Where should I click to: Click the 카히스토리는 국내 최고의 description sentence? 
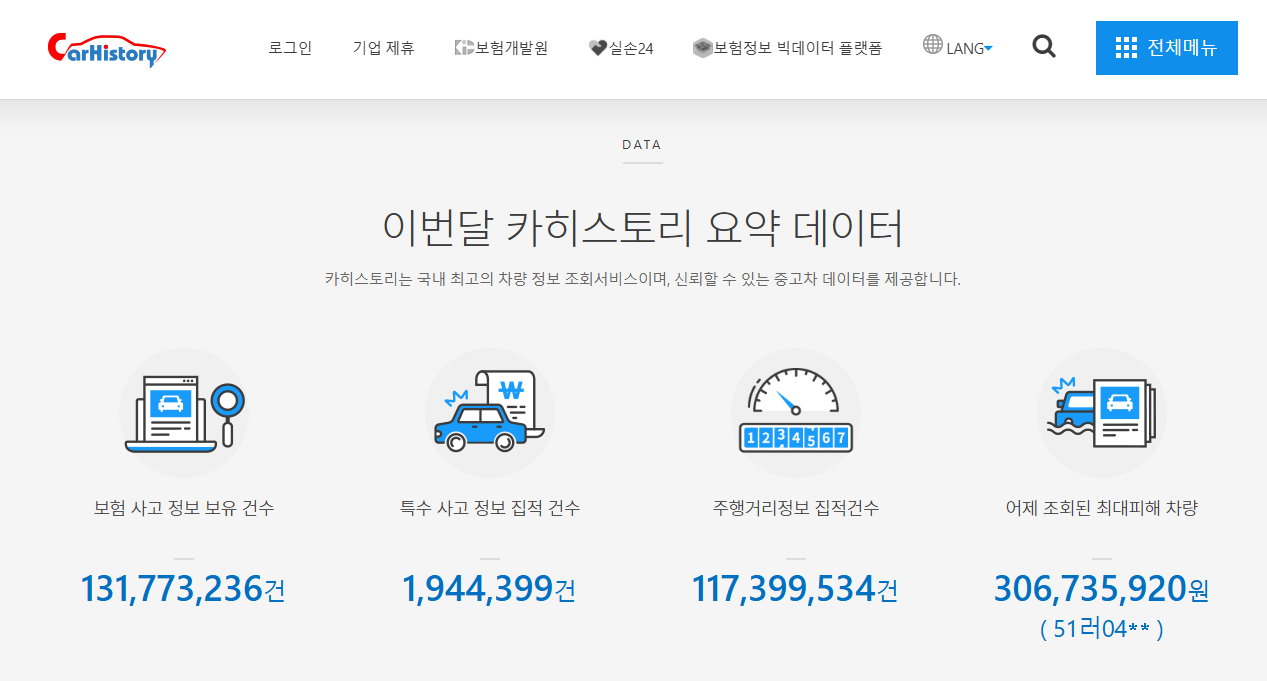pos(643,280)
